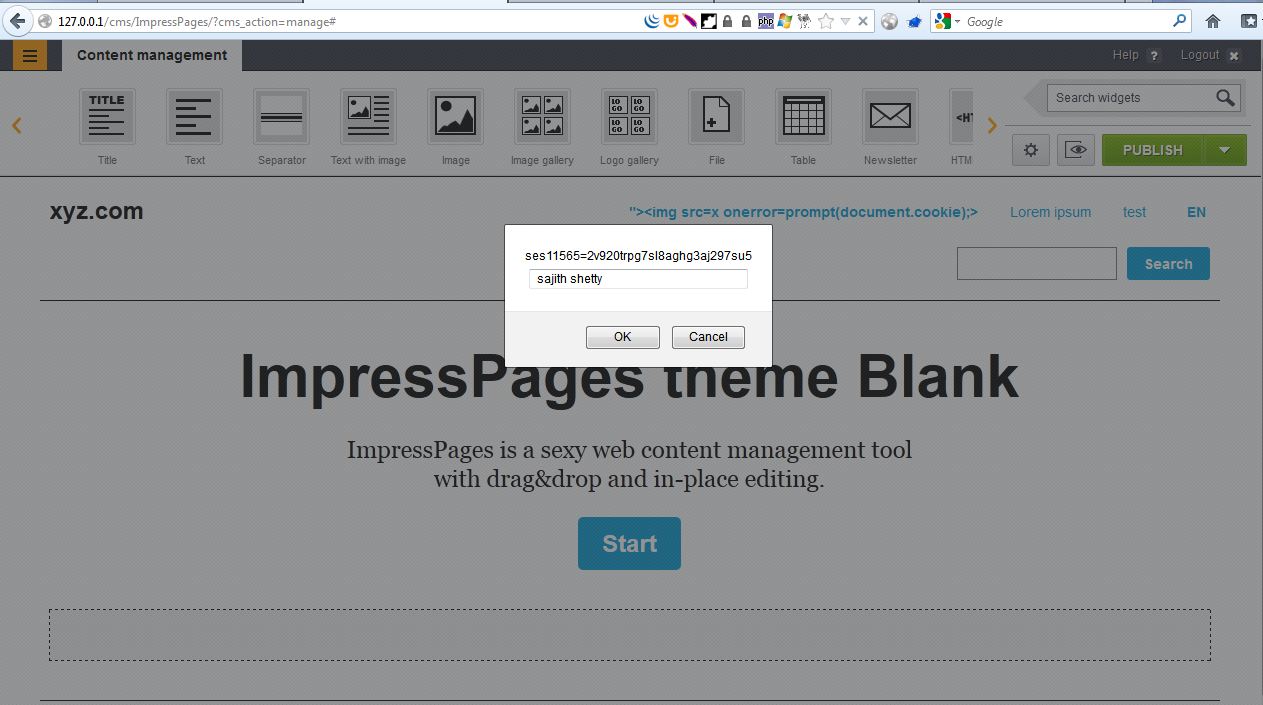Screen dimensions: 1263x705
Task: Open the Lorem ipsum menu item
Action: point(1050,212)
